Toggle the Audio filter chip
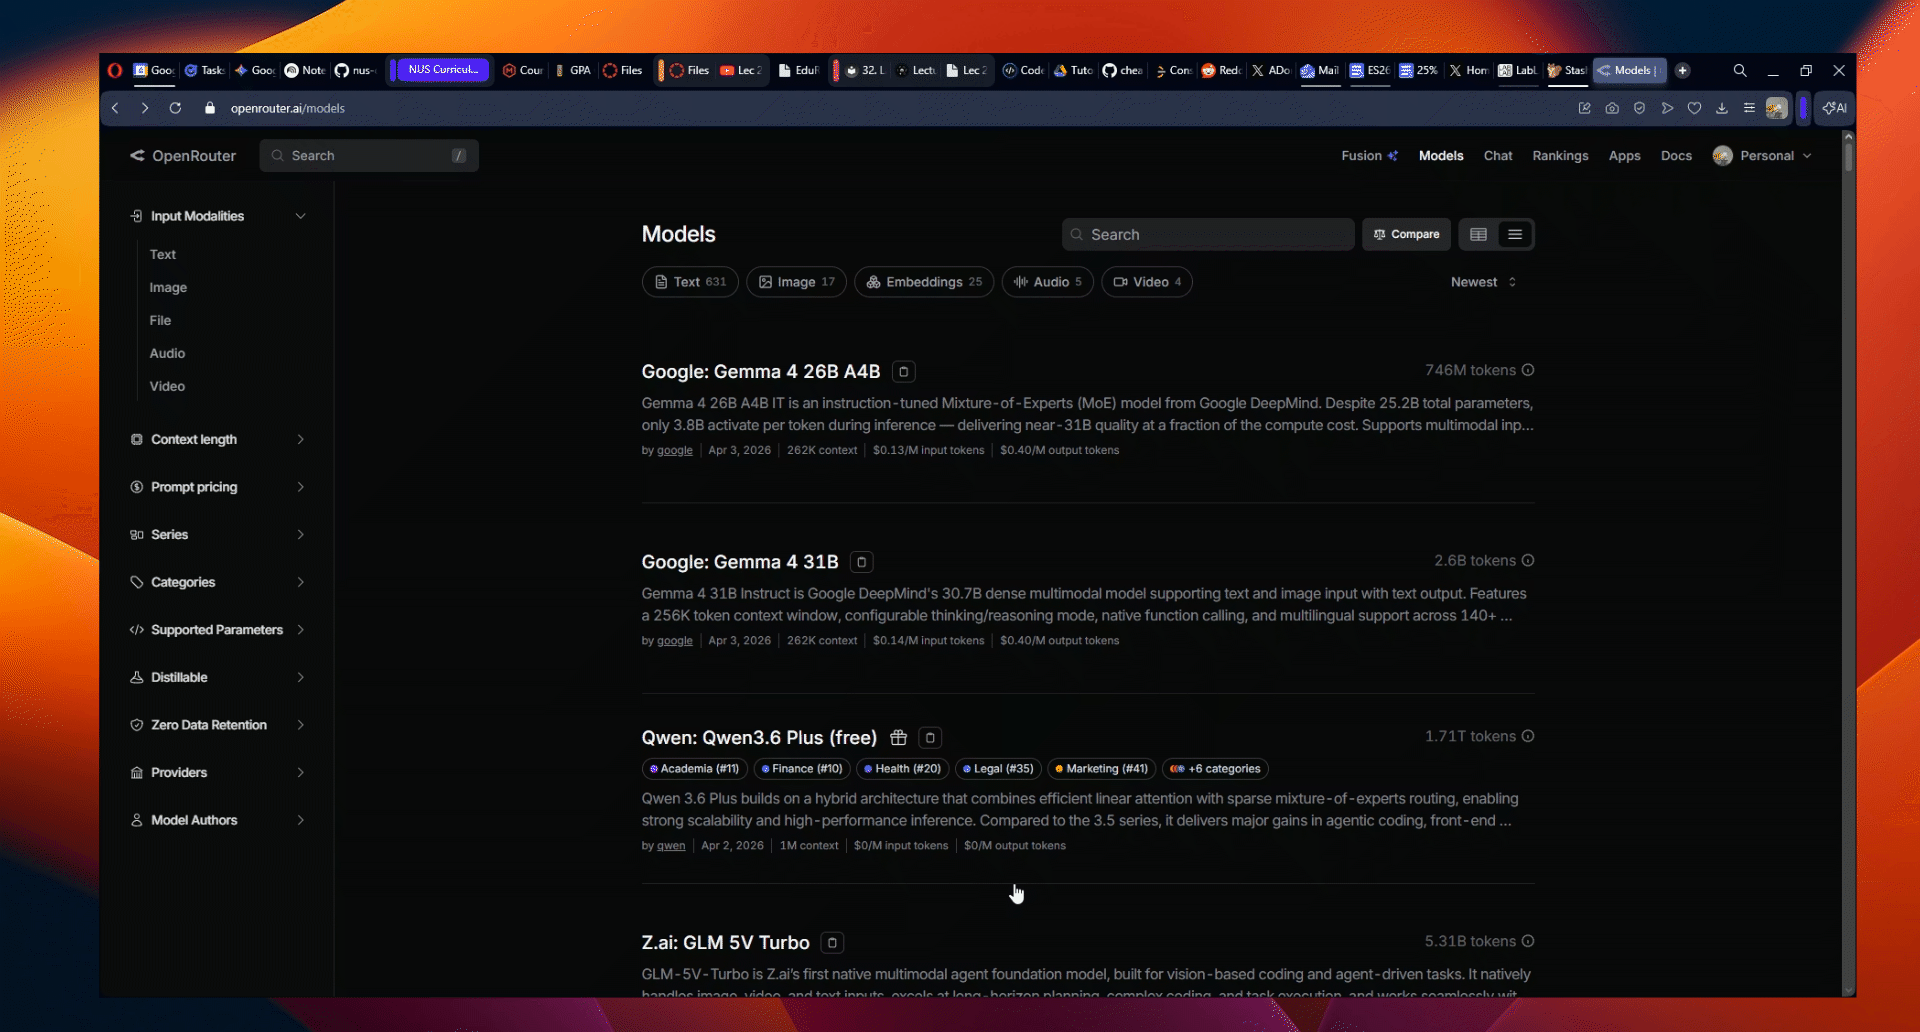Viewport: 1920px width, 1032px height. (1047, 282)
